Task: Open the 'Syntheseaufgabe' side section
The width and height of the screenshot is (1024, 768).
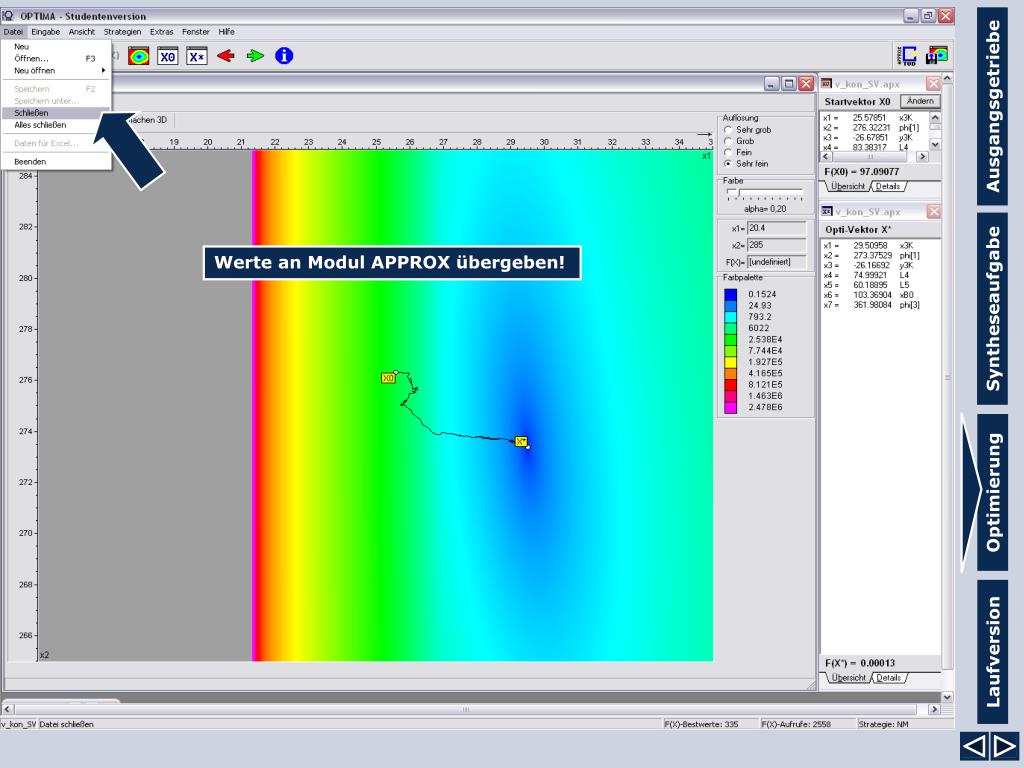Action: pos(993,309)
